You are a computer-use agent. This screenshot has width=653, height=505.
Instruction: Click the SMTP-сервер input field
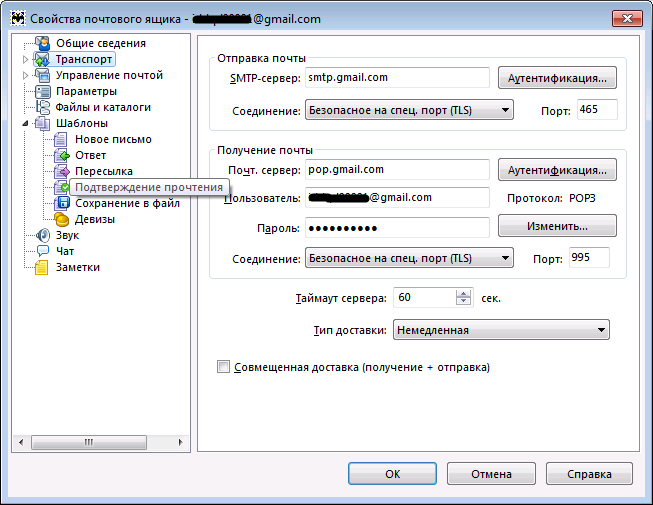click(x=393, y=77)
